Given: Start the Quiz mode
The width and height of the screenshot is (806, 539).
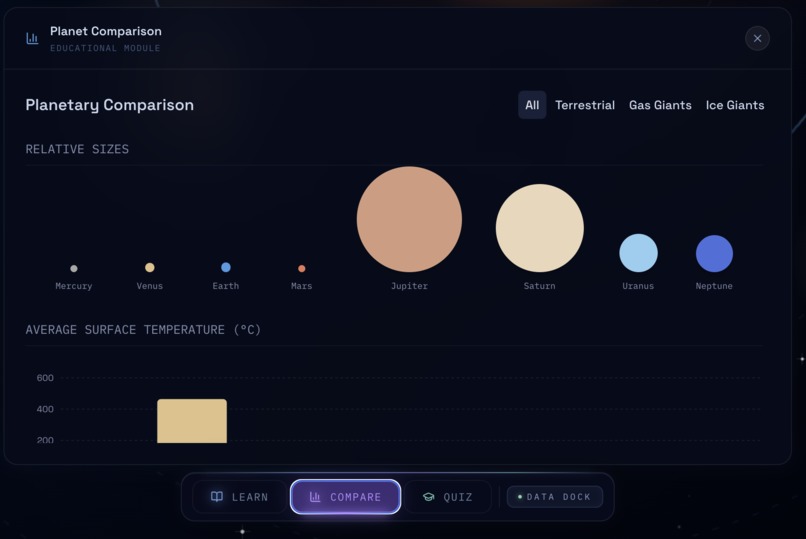Looking at the screenshot, I should click(447, 497).
